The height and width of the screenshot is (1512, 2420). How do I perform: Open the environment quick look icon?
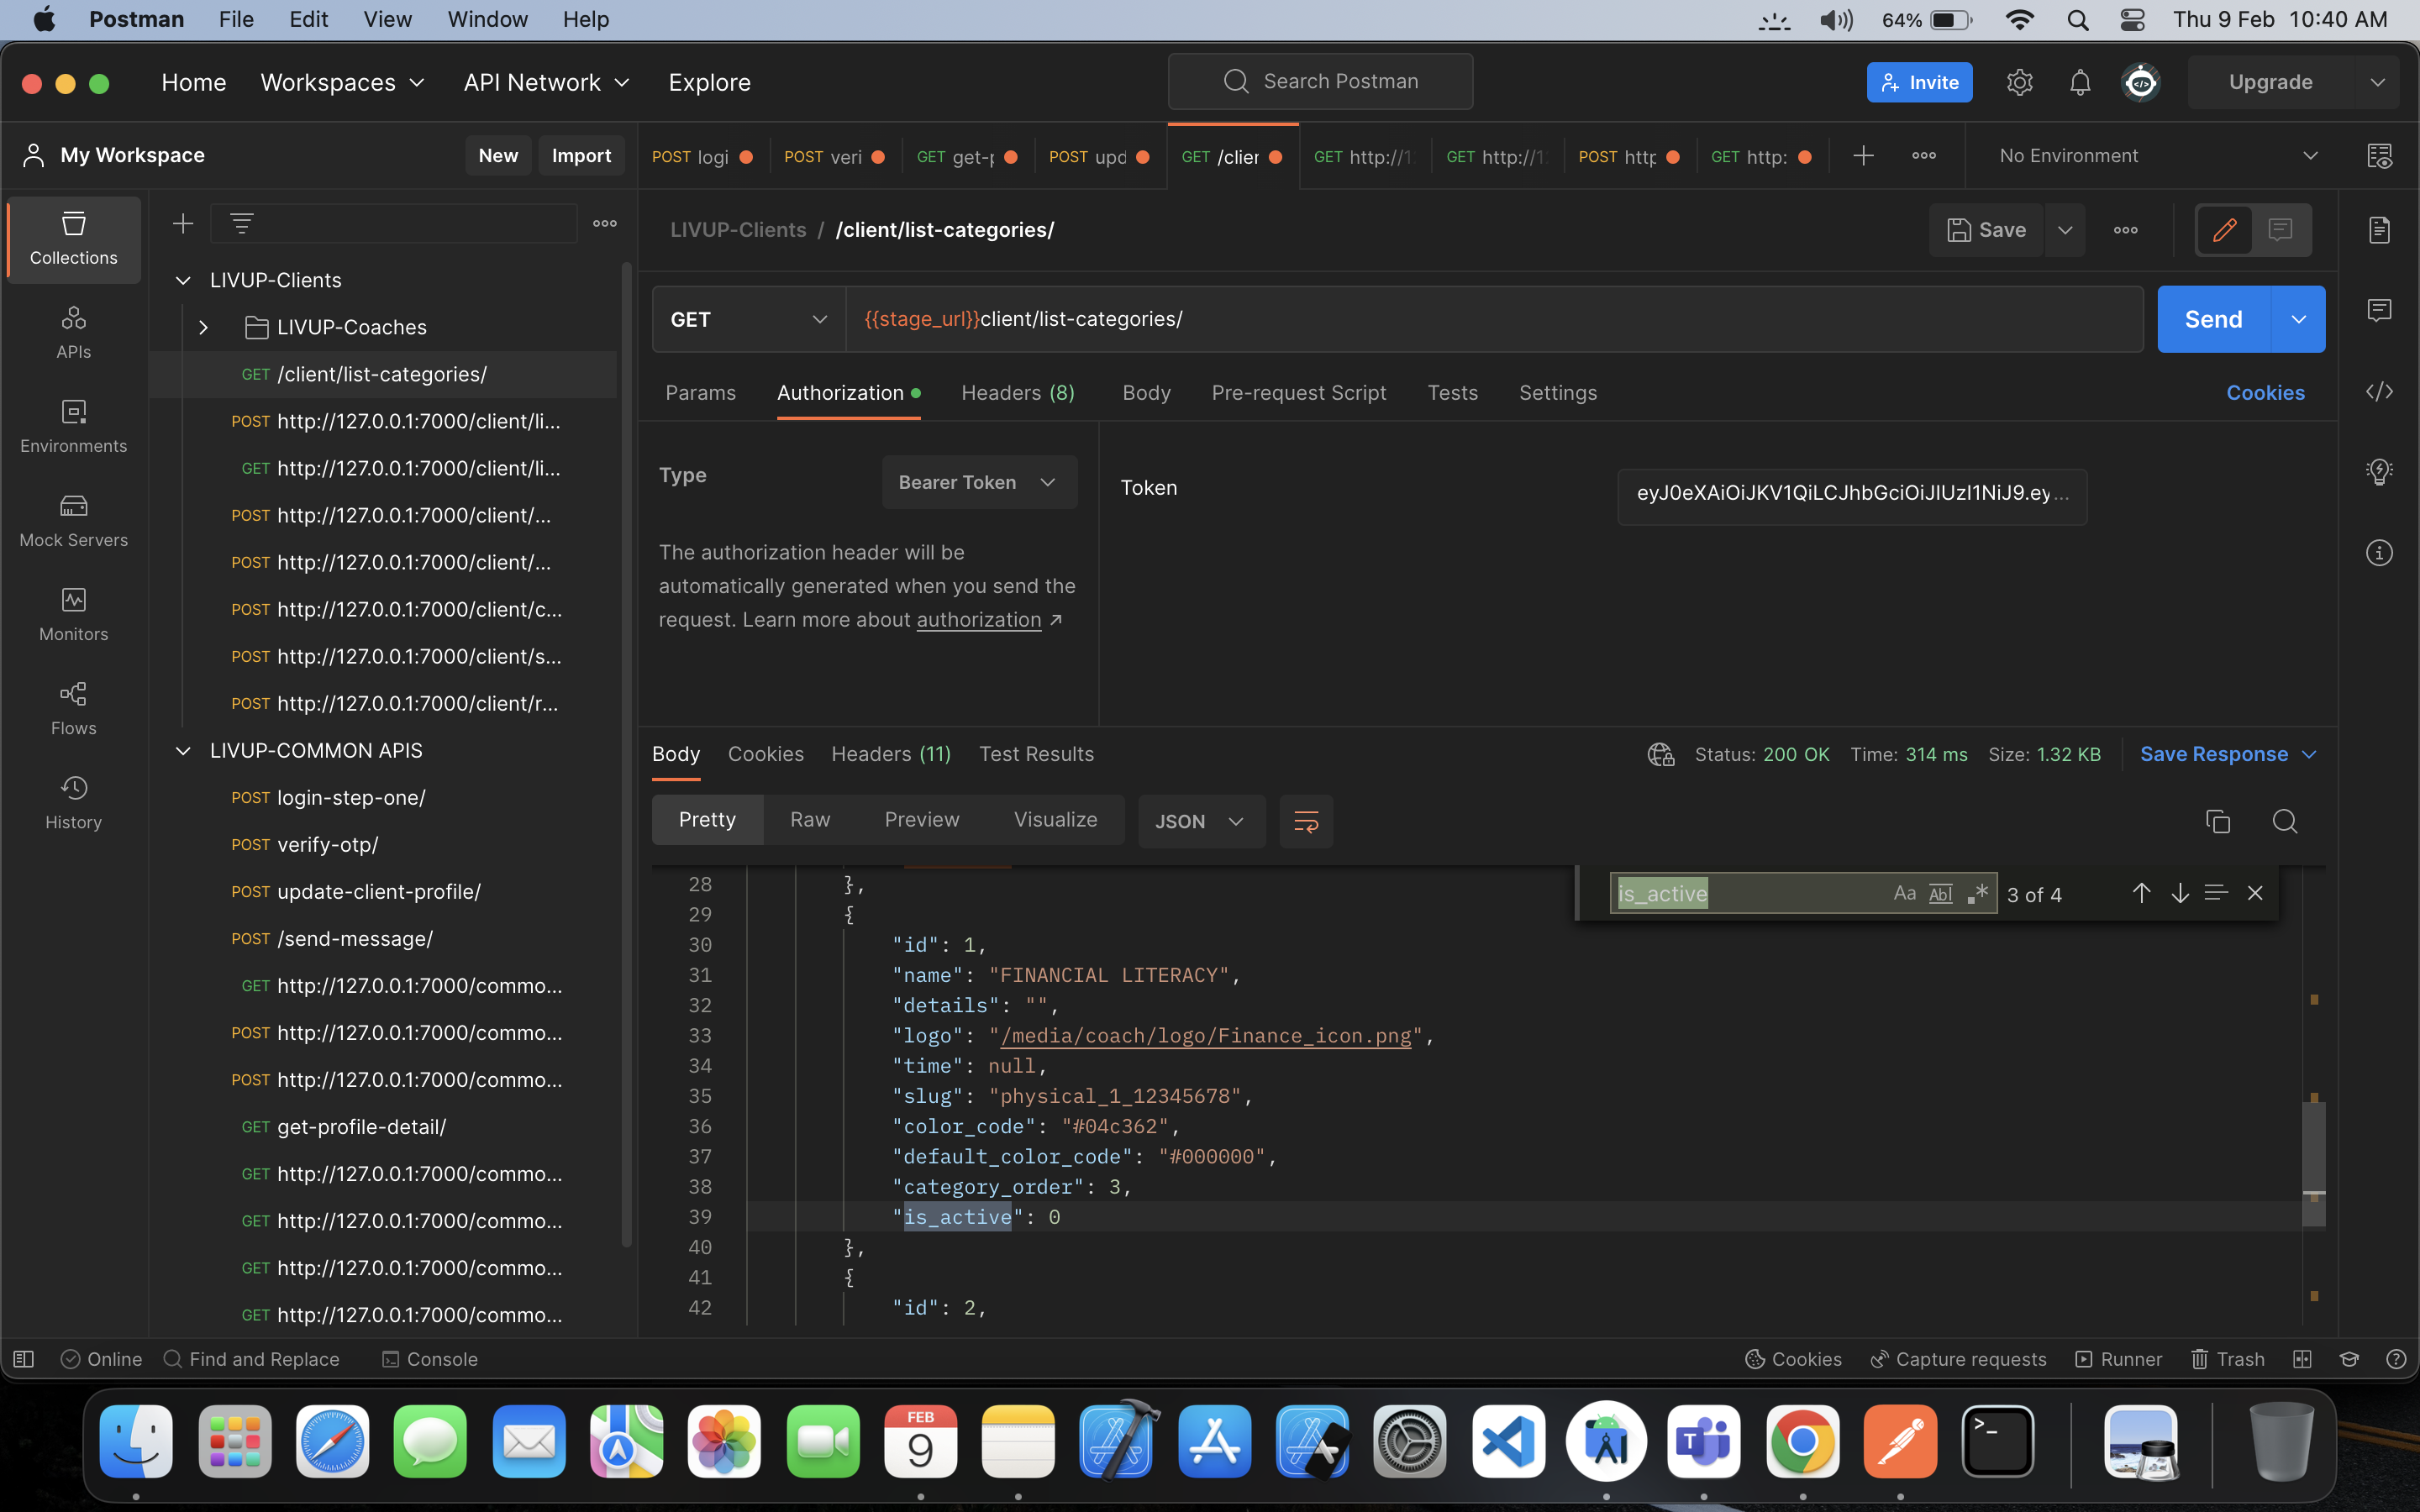[2379, 155]
